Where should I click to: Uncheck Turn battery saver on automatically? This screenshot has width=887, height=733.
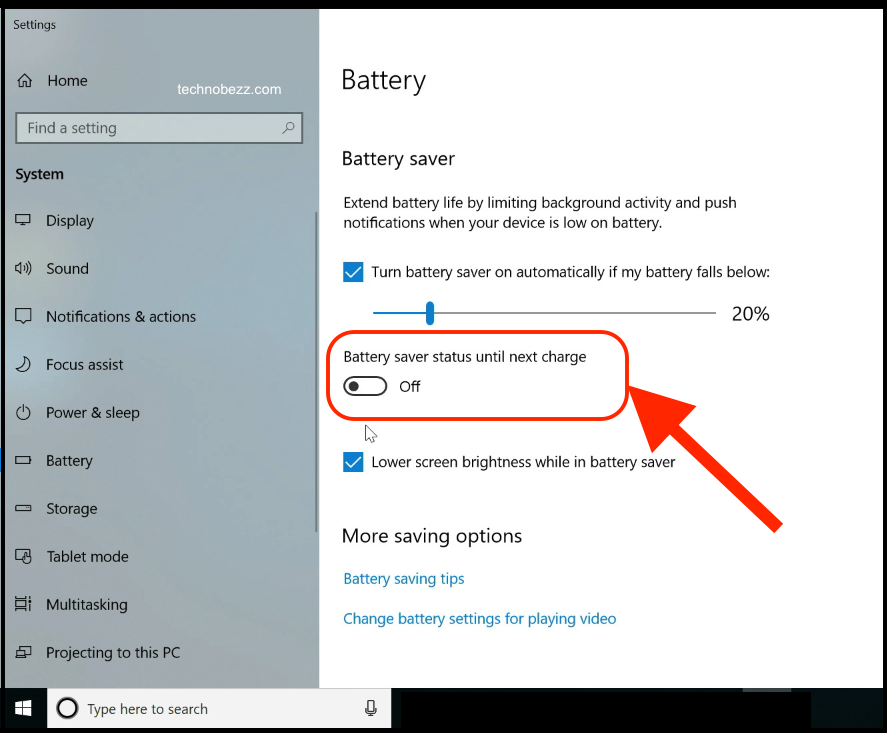pos(353,272)
